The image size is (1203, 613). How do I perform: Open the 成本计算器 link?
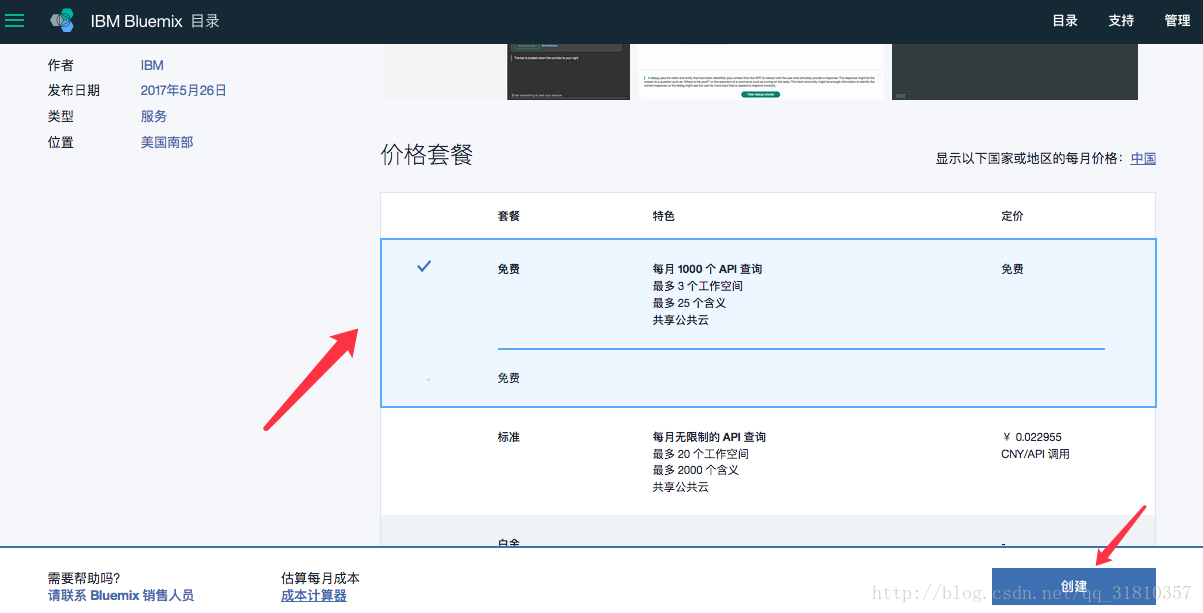point(314,595)
